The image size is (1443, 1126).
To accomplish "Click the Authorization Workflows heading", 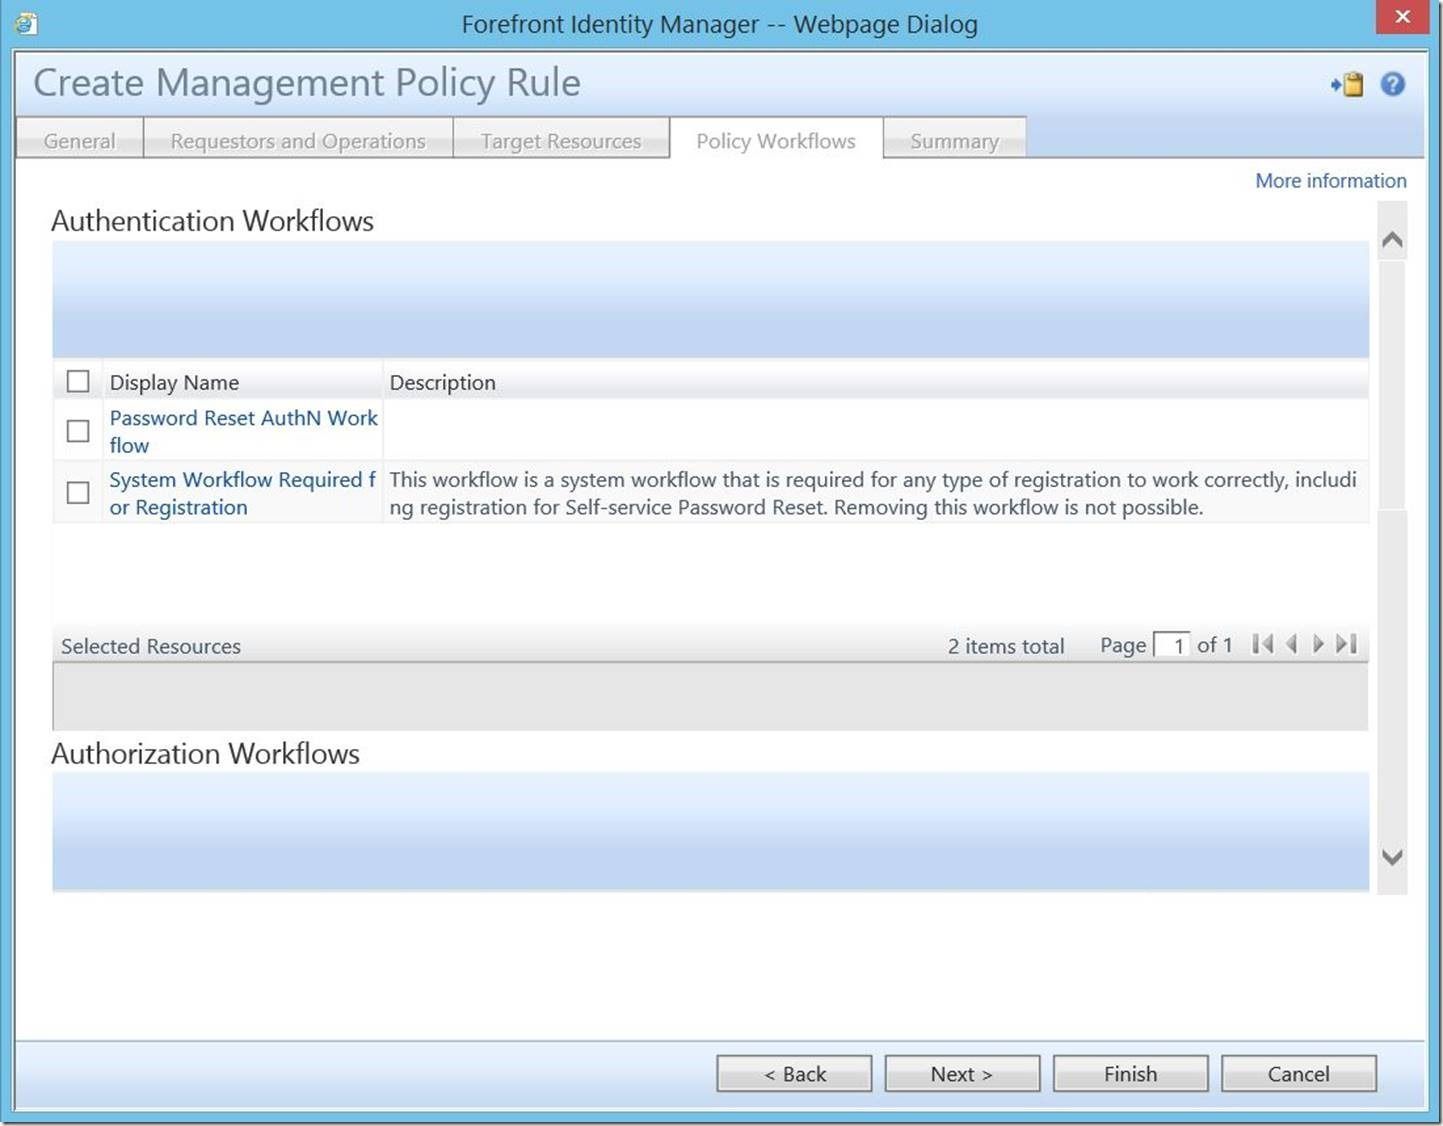I will [x=205, y=753].
